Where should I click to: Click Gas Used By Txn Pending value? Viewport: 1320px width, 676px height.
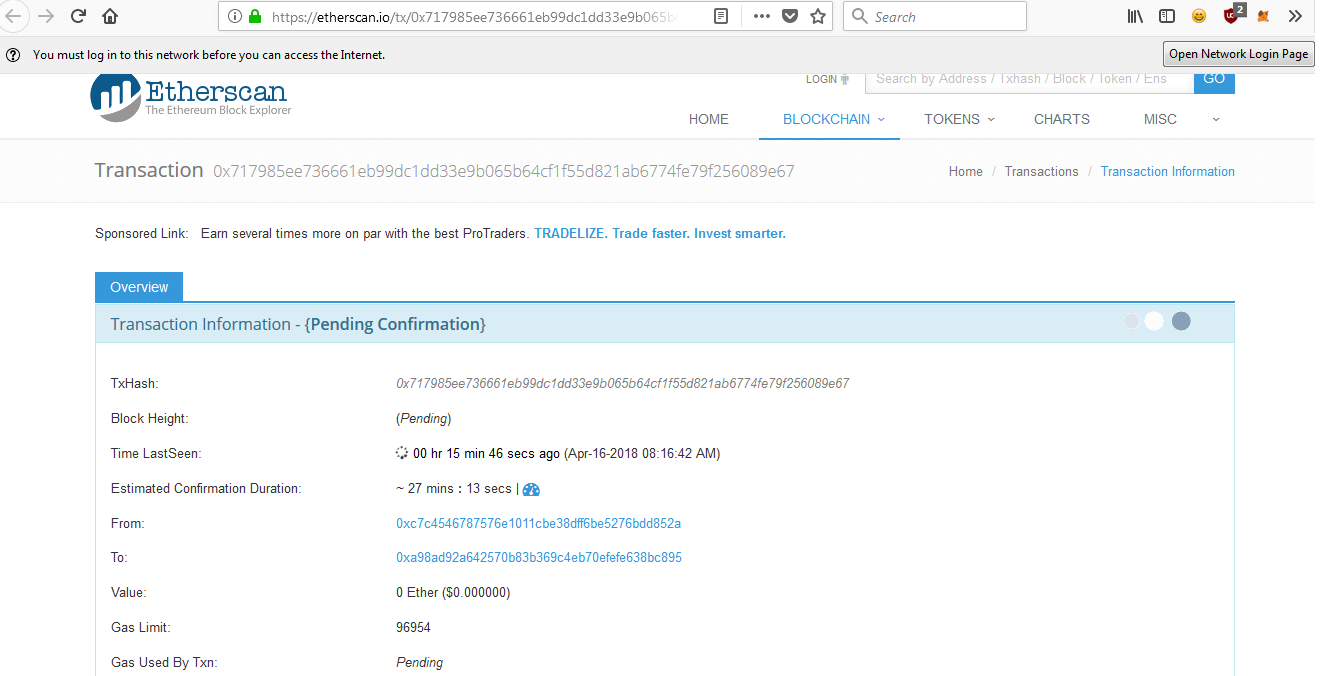420,663
